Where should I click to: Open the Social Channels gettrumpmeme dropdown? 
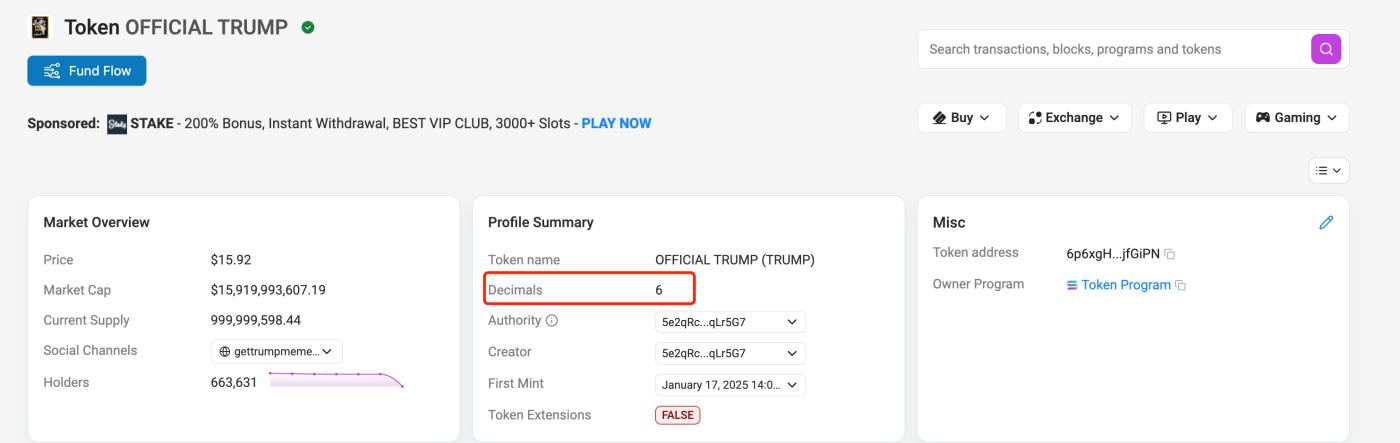click(276, 351)
